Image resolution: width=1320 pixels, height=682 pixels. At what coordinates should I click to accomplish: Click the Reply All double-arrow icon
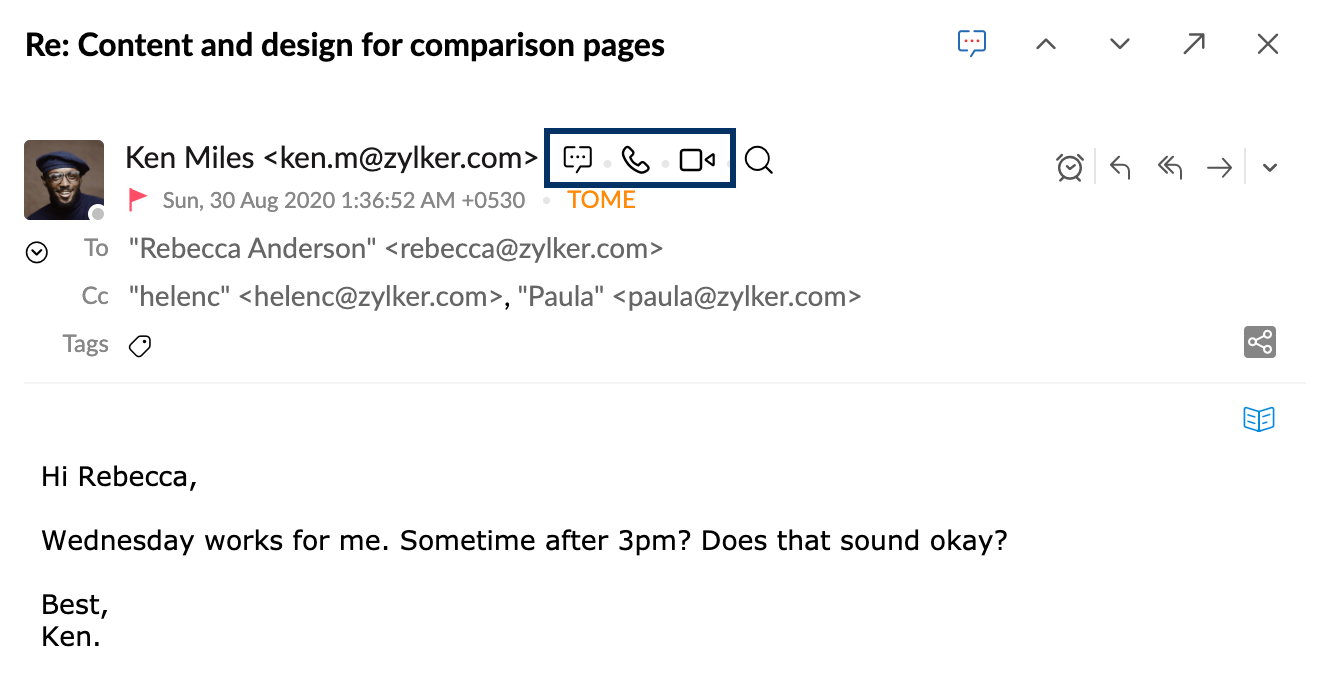point(1170,168)
